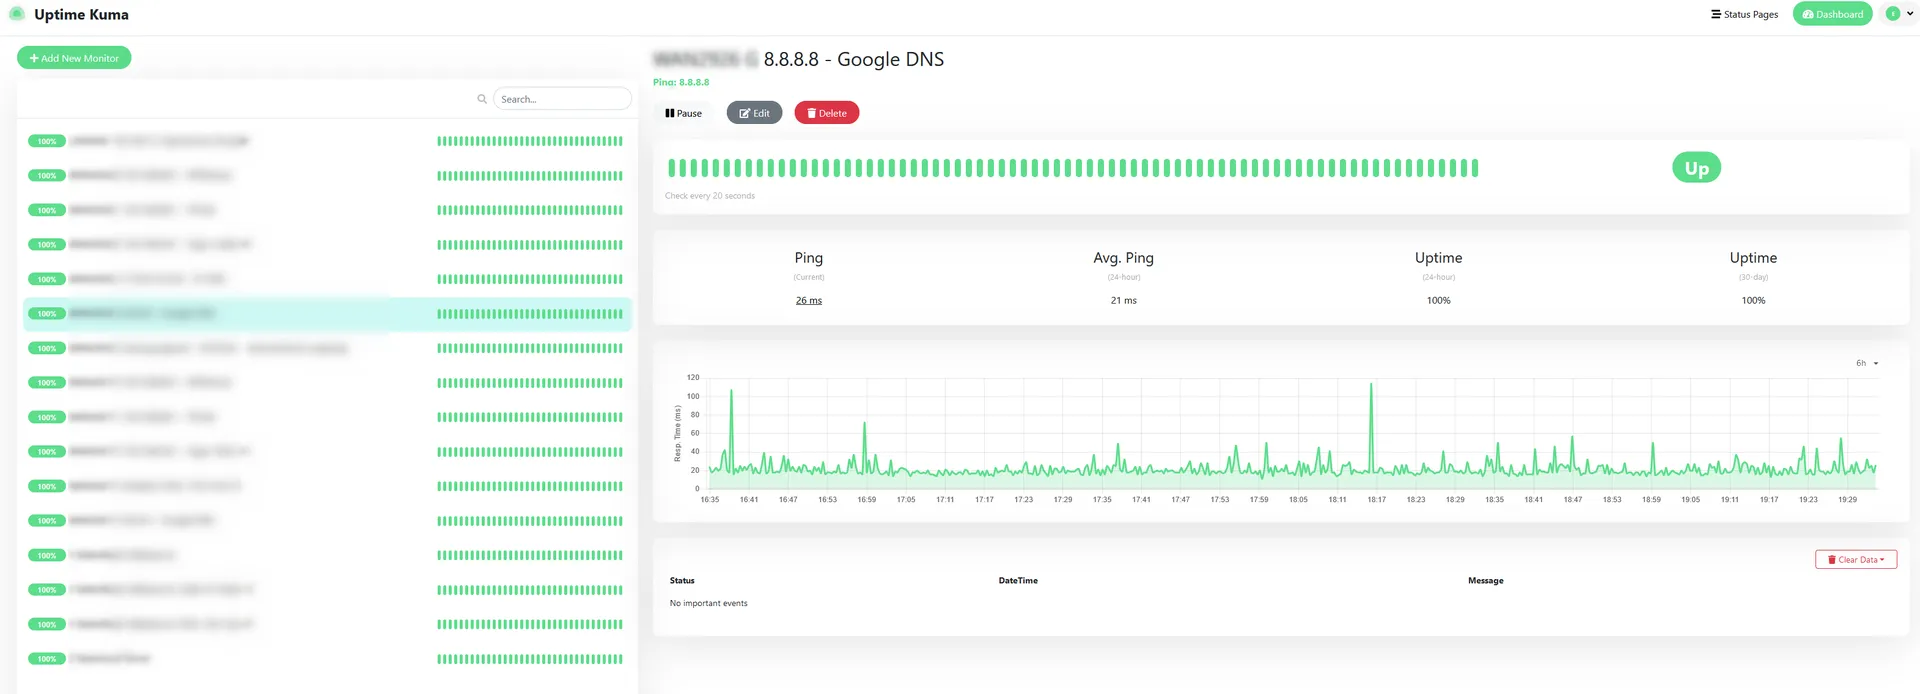Click Add New Monitor
The height and width of the screenshot is (694, 1920).
[x=74, y=58]
